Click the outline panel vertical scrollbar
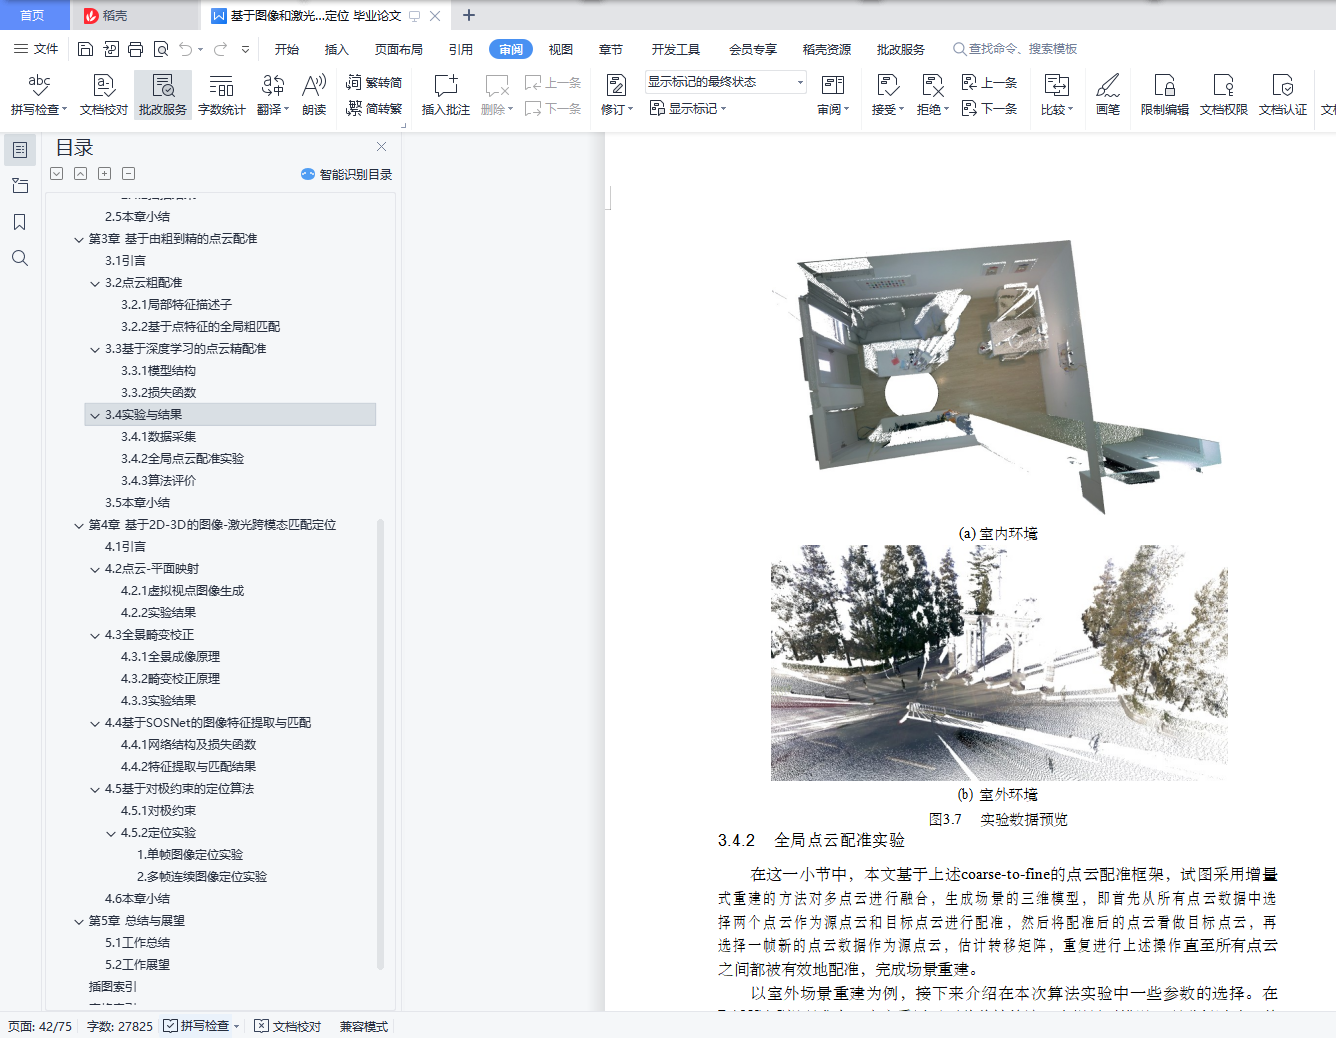 [380, 744]
